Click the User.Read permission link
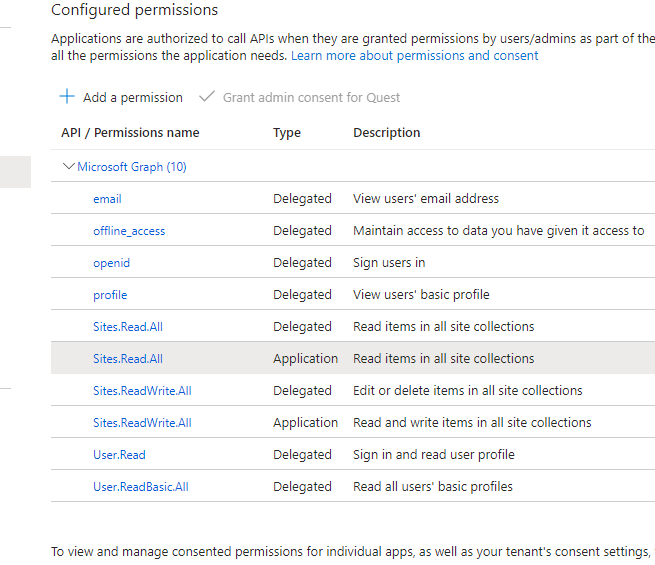The height and width of the screenshot is (565, 655). coord(119,455)
